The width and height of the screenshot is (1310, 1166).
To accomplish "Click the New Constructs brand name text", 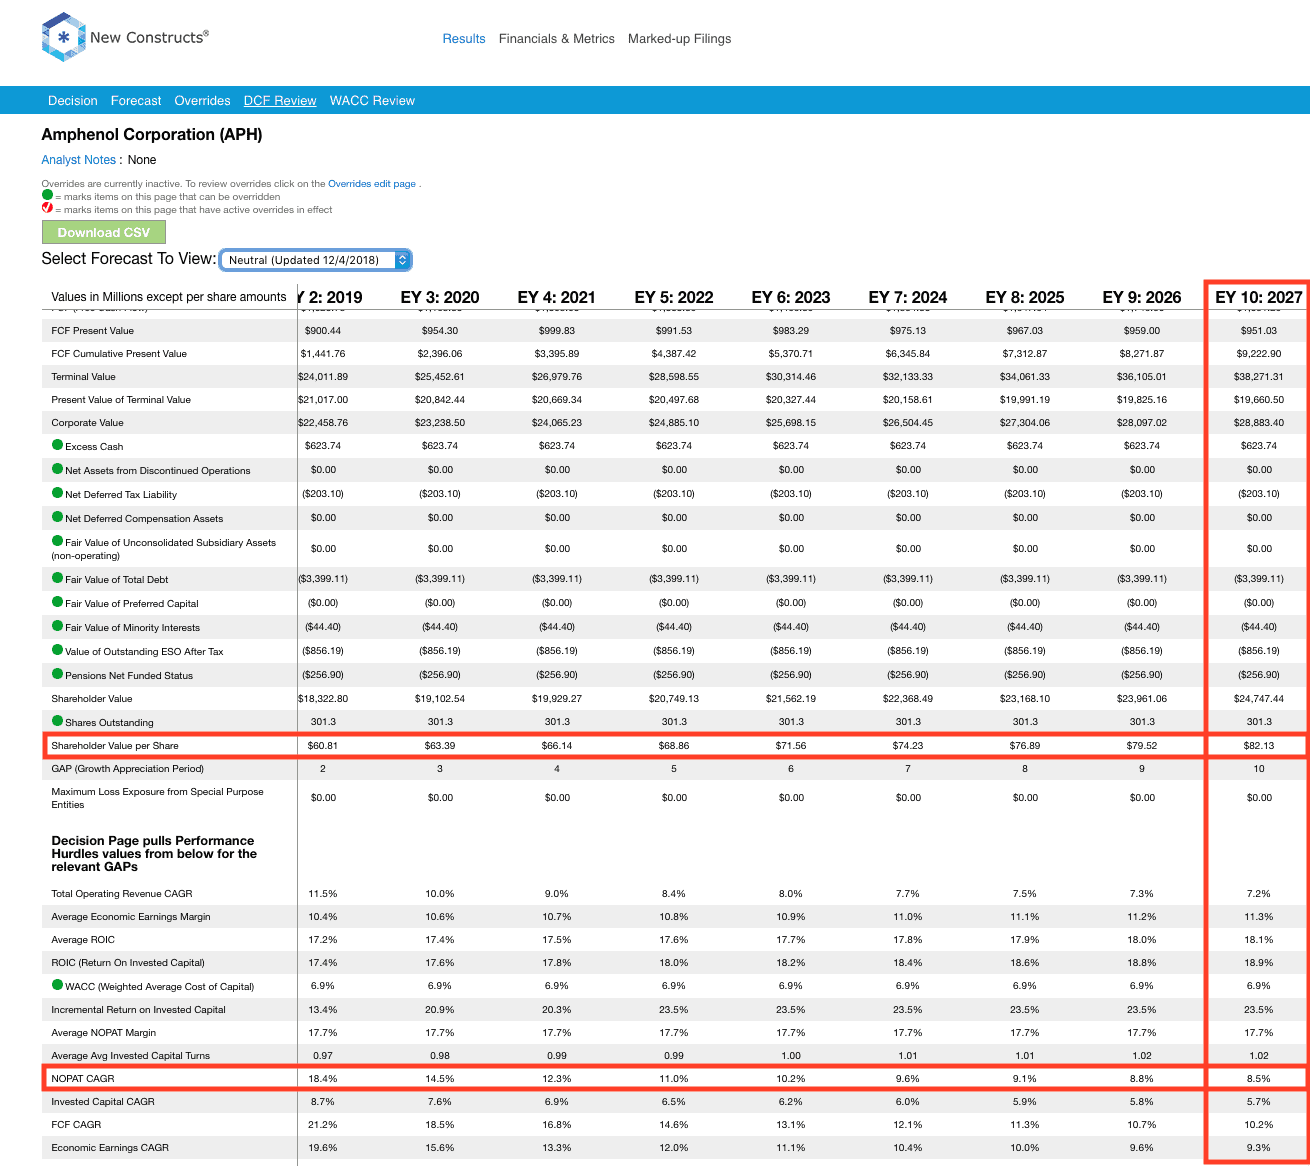I will click(149, 37).
